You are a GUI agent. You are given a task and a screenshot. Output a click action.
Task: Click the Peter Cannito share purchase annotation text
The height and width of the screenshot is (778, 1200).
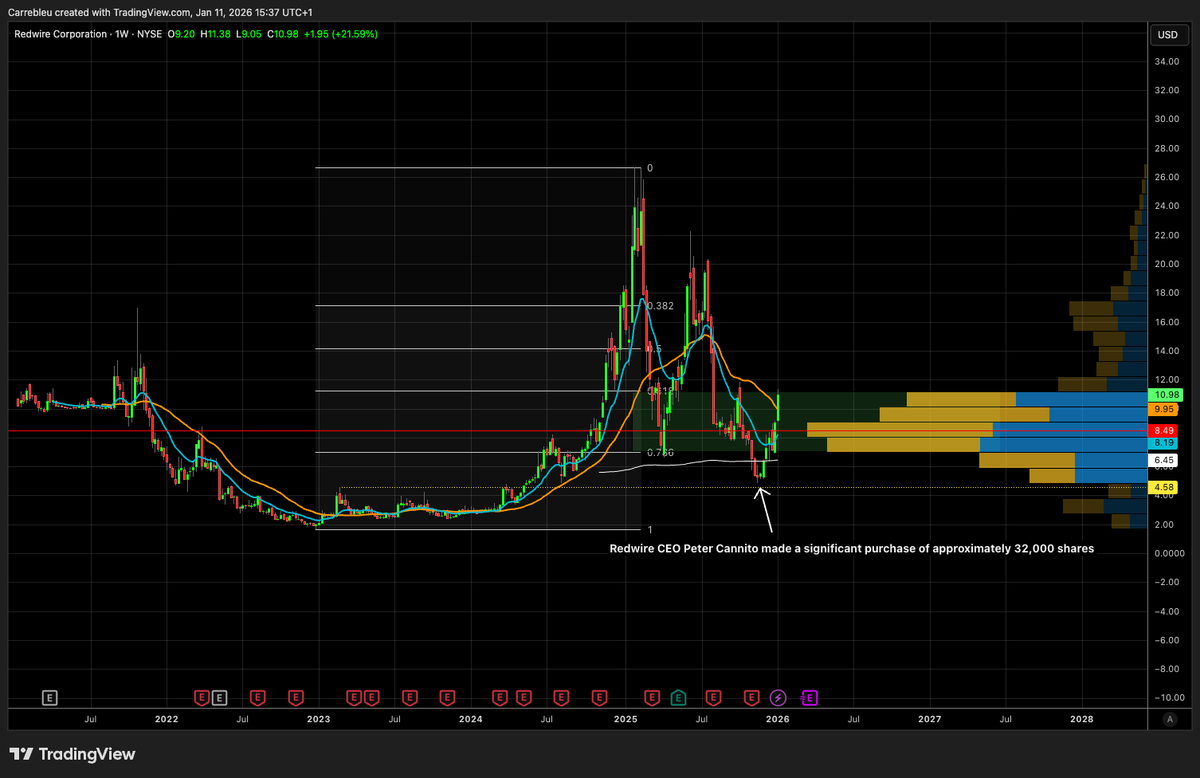click(851, 549)
